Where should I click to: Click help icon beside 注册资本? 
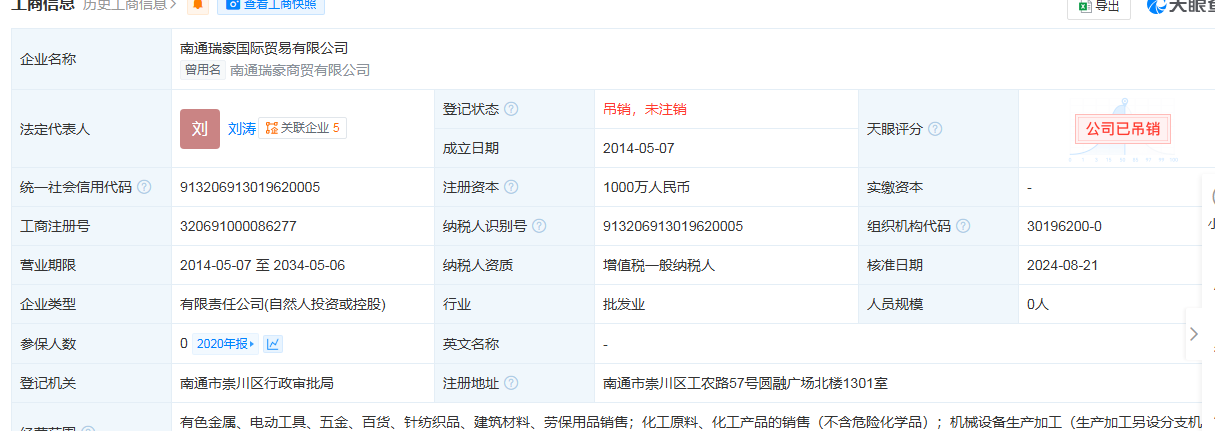tap(511, 187)
